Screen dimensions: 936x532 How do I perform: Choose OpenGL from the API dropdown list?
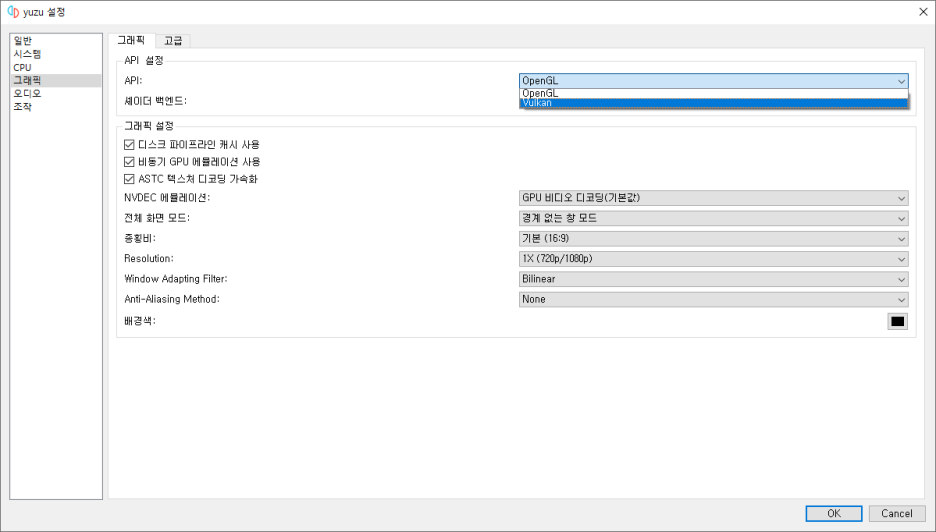tap(713, 93)
